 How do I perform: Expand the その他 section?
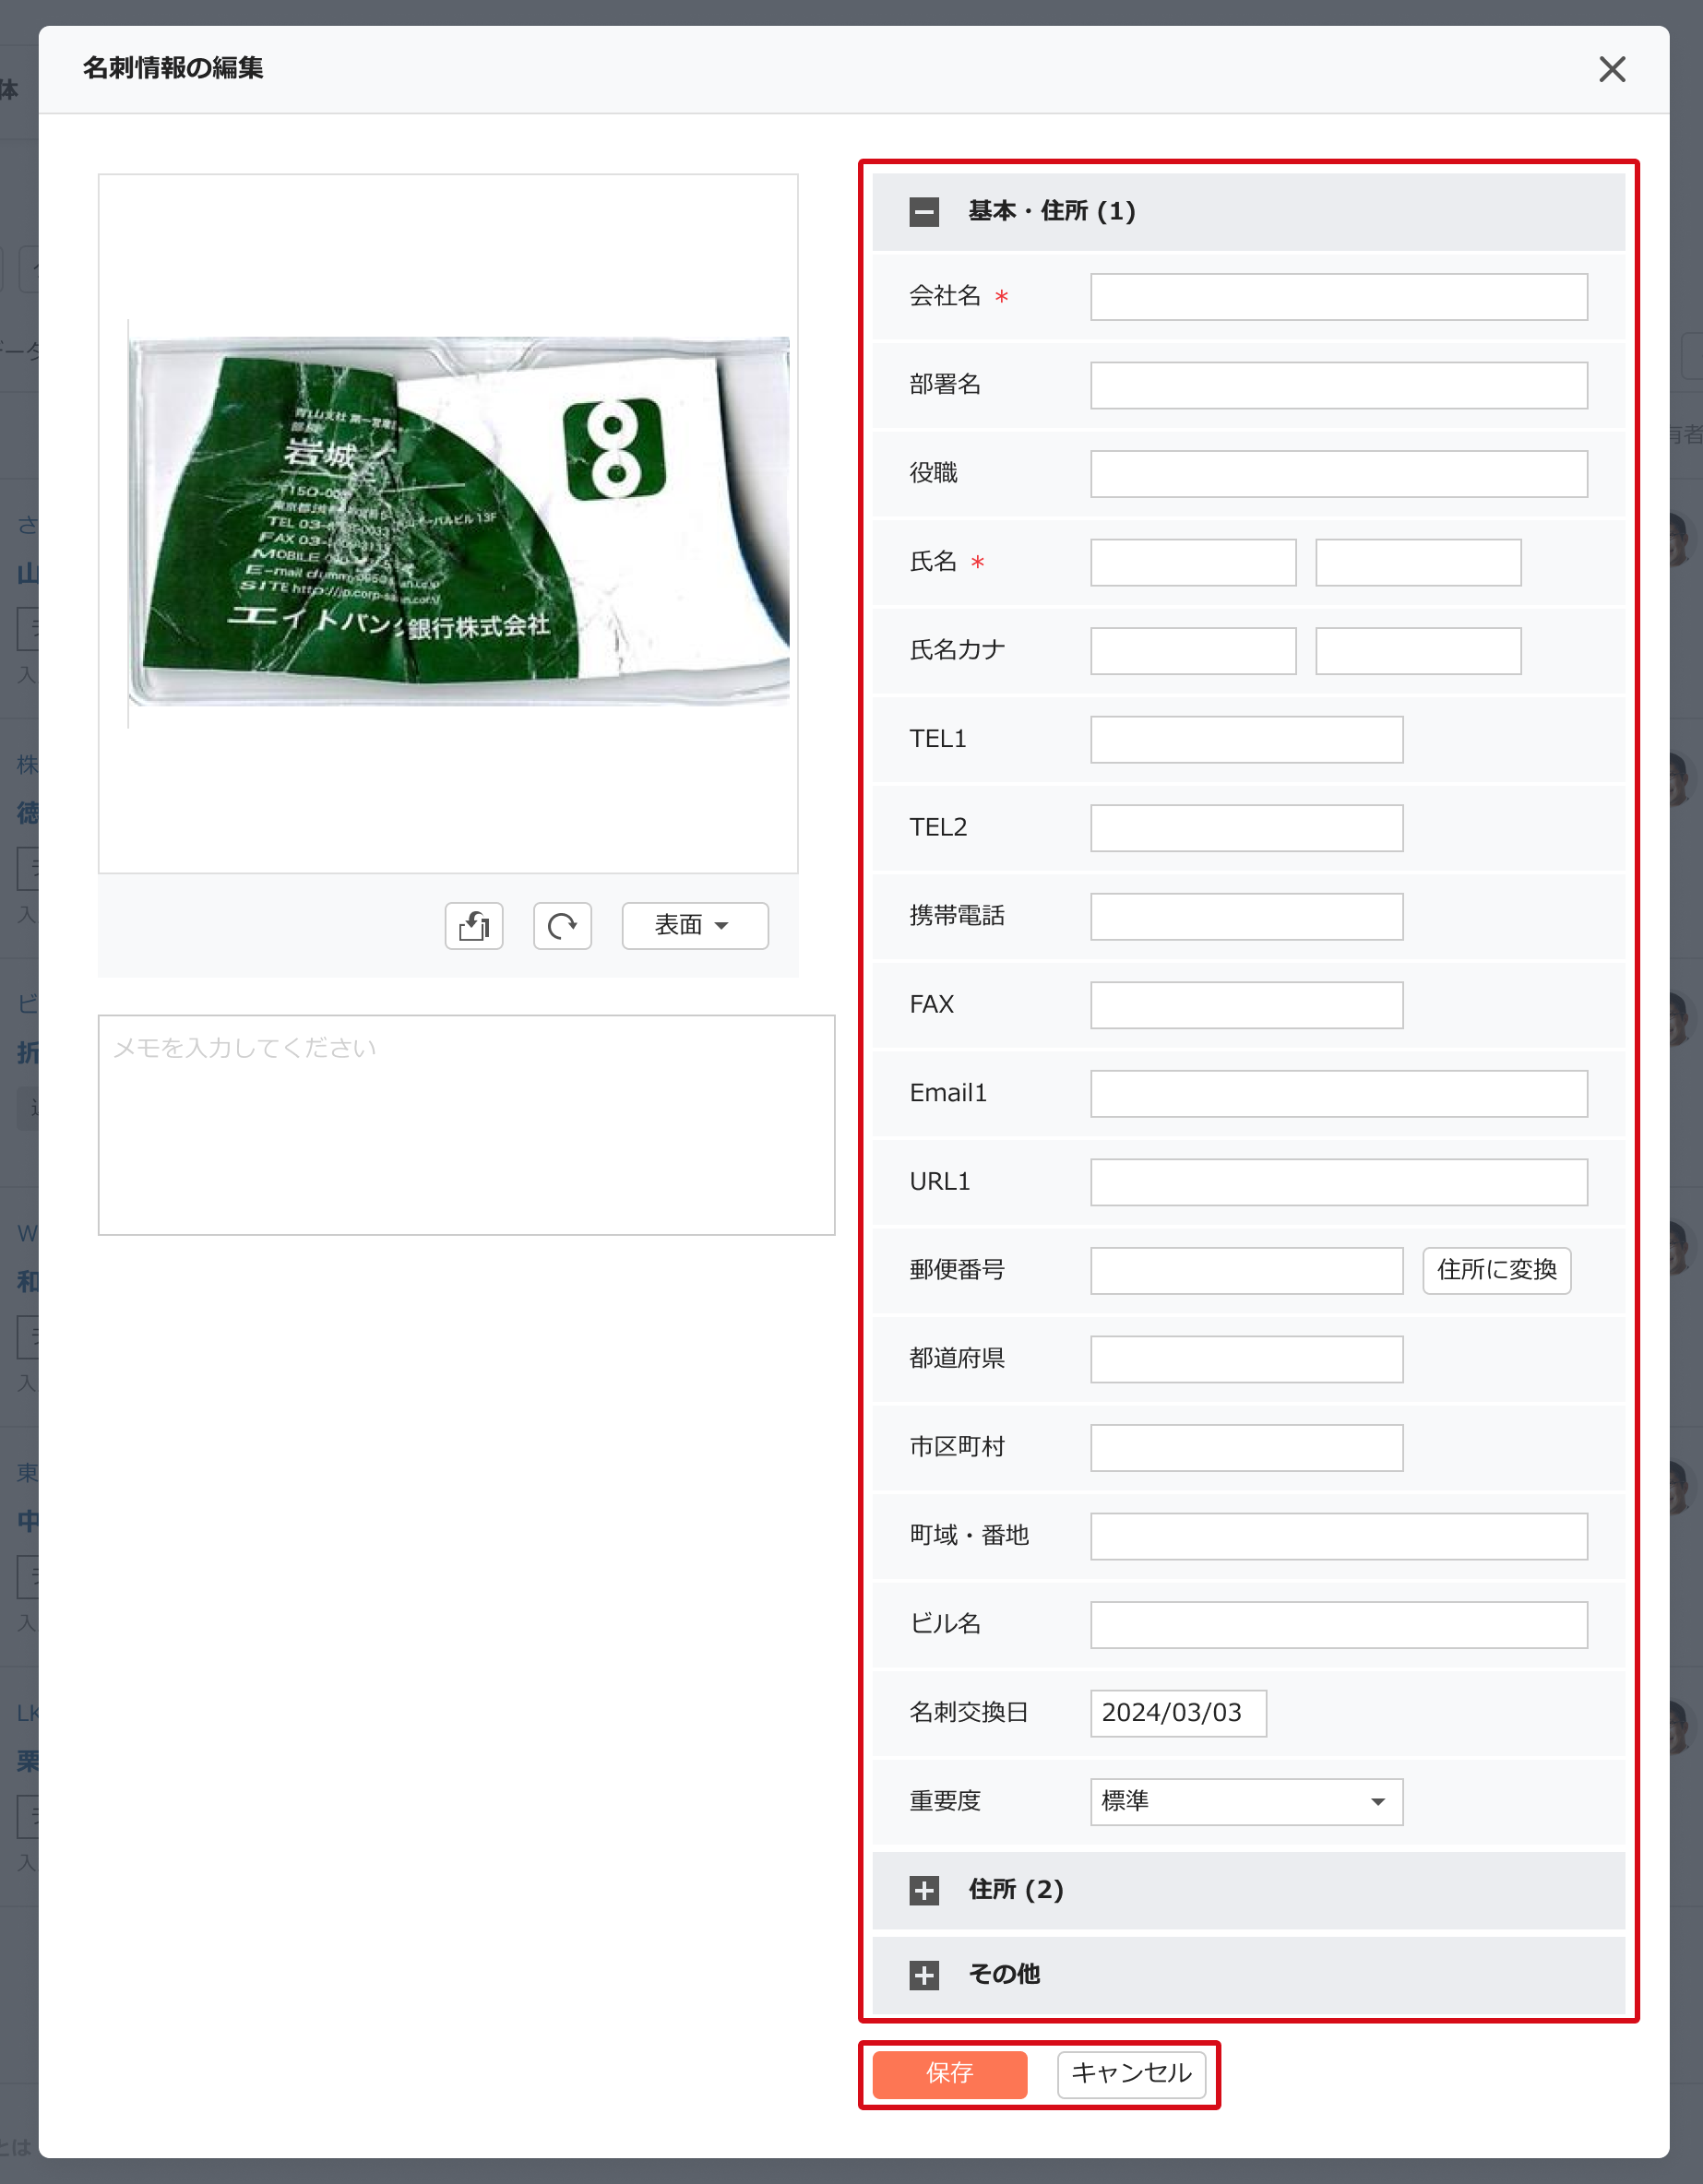924,1974
